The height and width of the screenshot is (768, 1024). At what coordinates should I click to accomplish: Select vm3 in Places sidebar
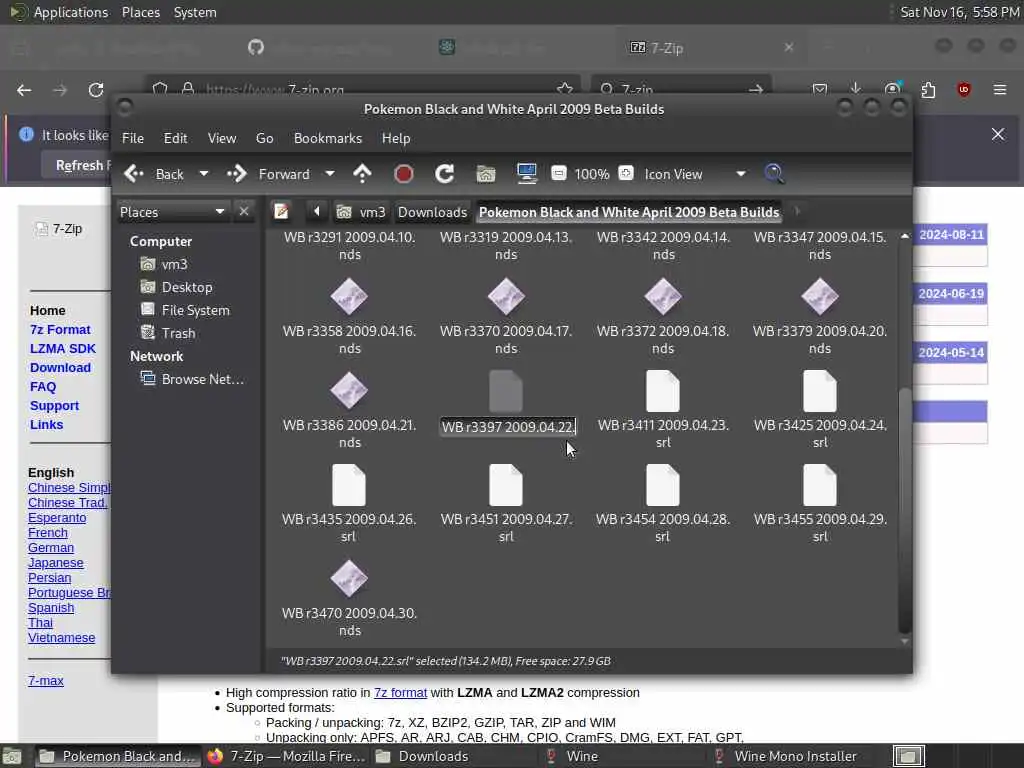pos(174,264)
